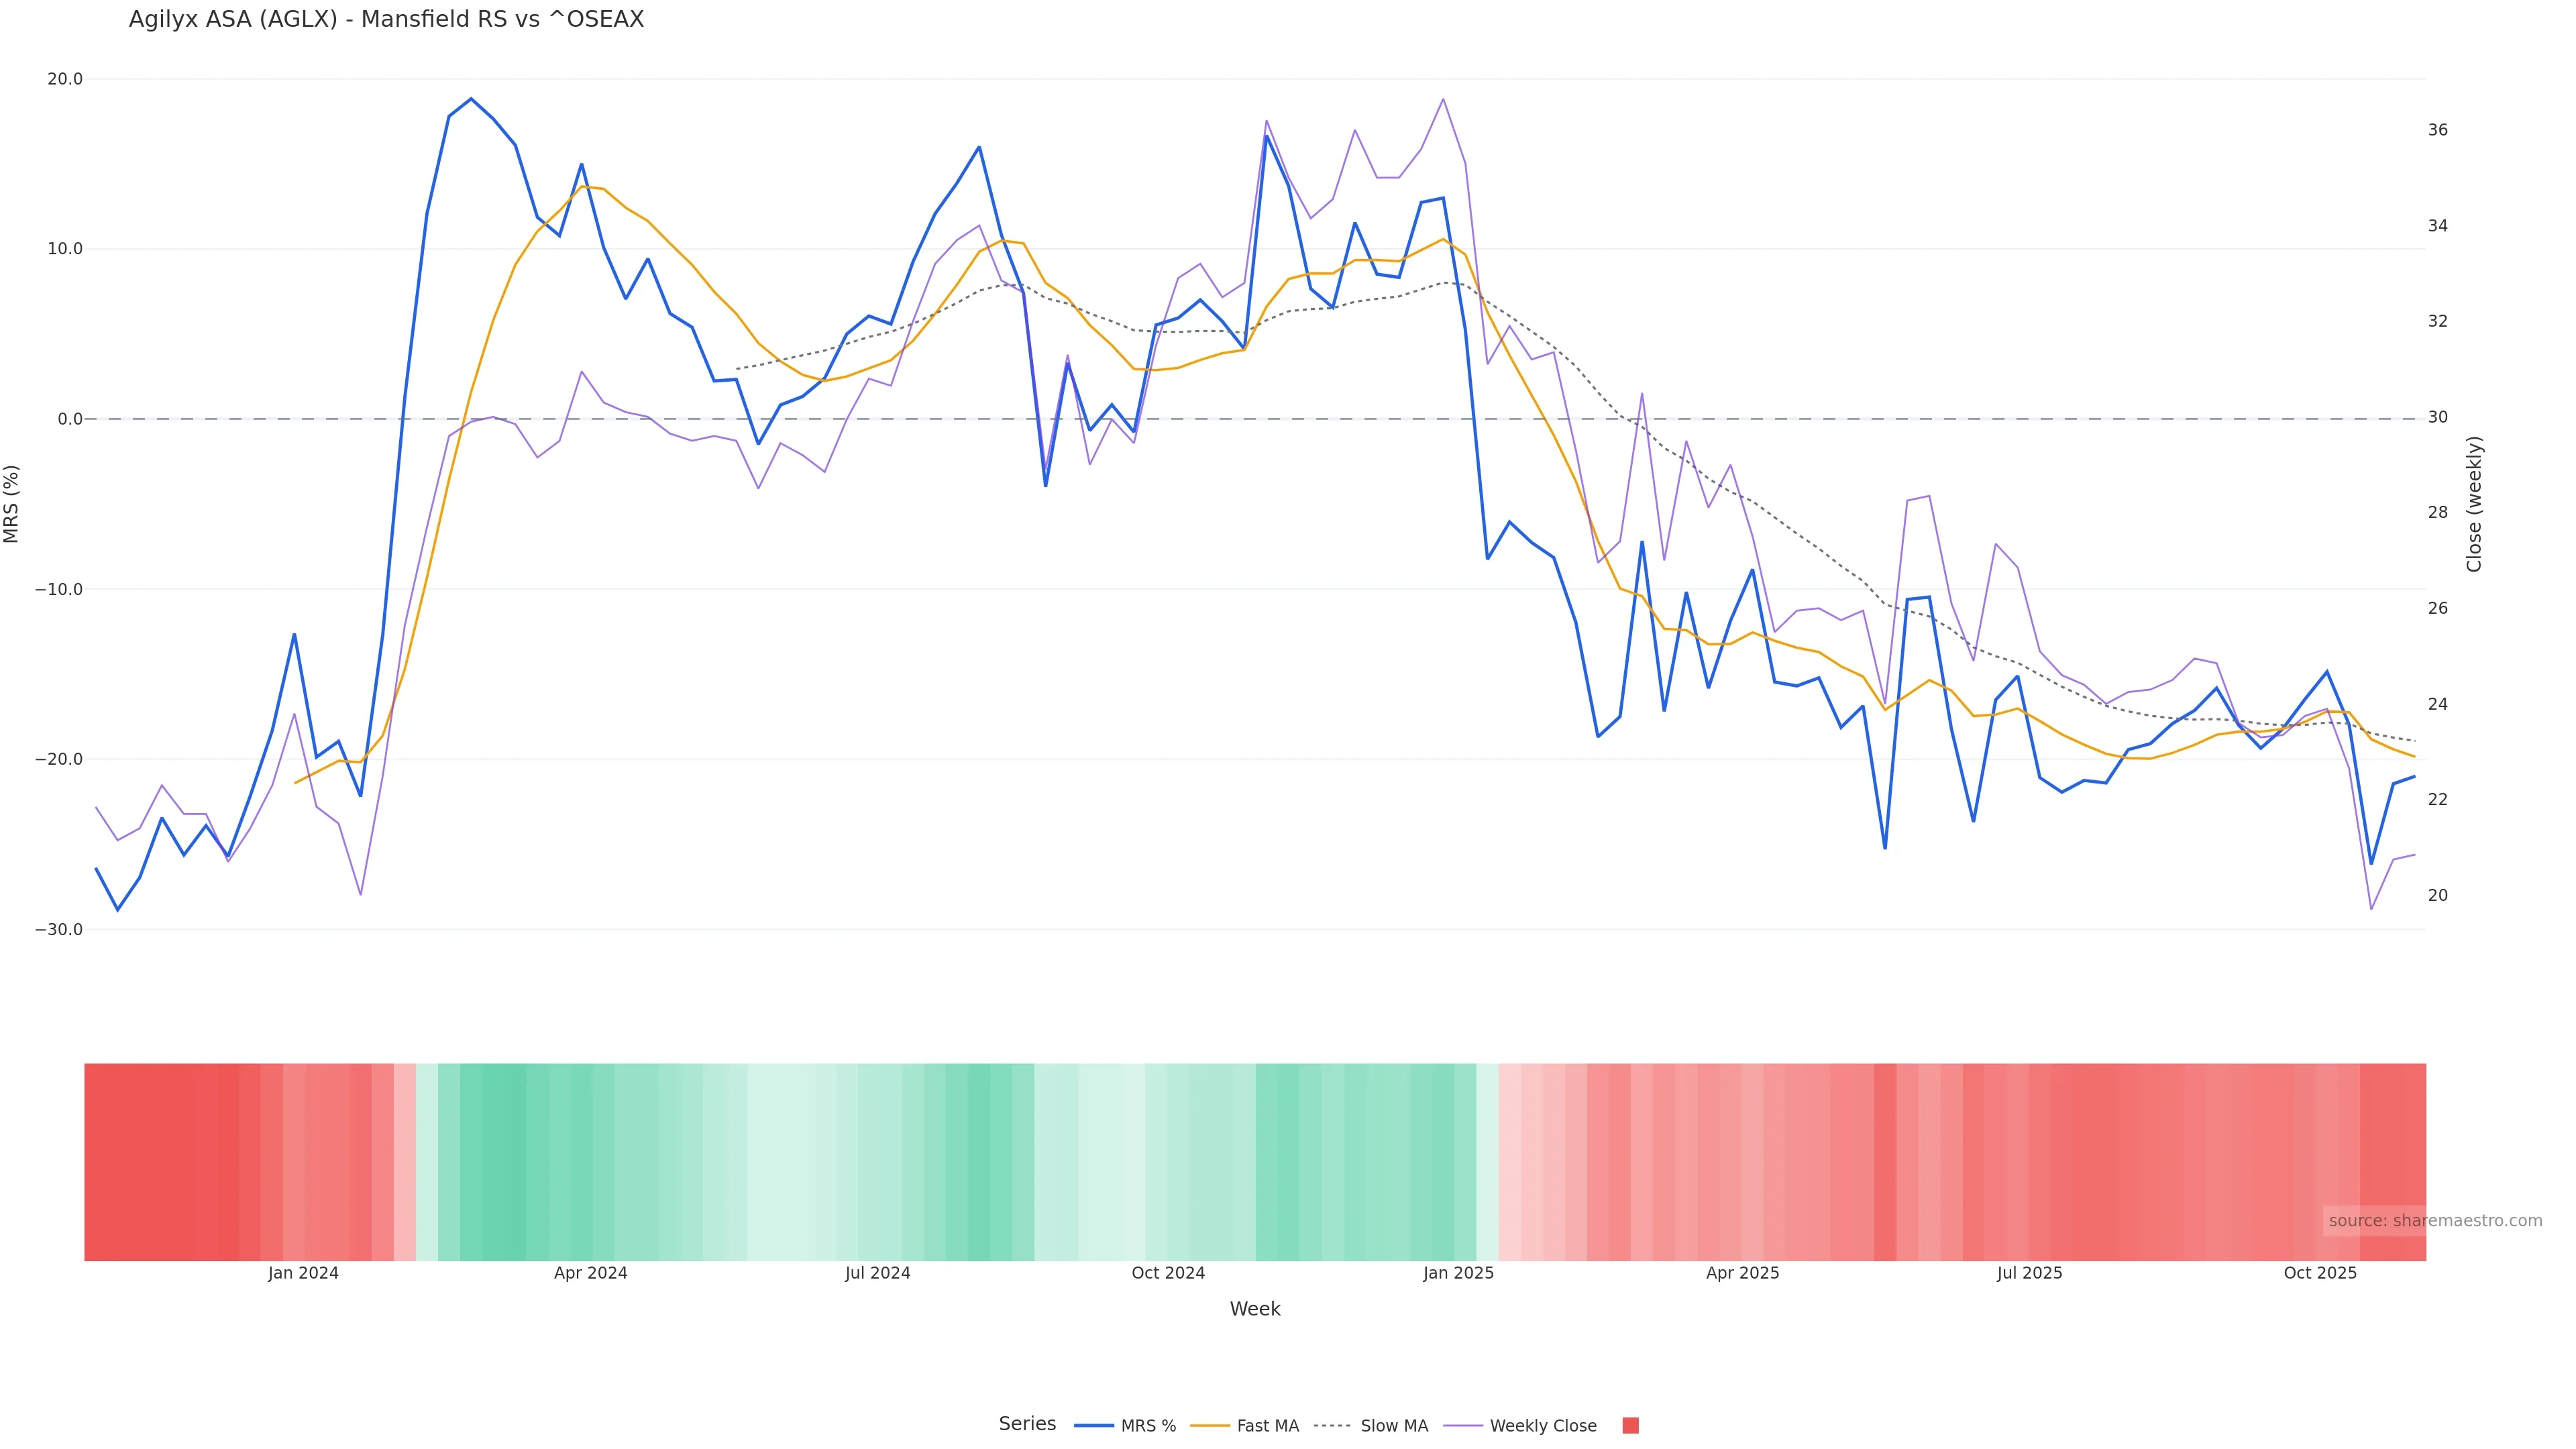Click the Apr 2024 x-axis tick label
The height and width of the screenshot is (1449, 2576).
click(590, 1273)
